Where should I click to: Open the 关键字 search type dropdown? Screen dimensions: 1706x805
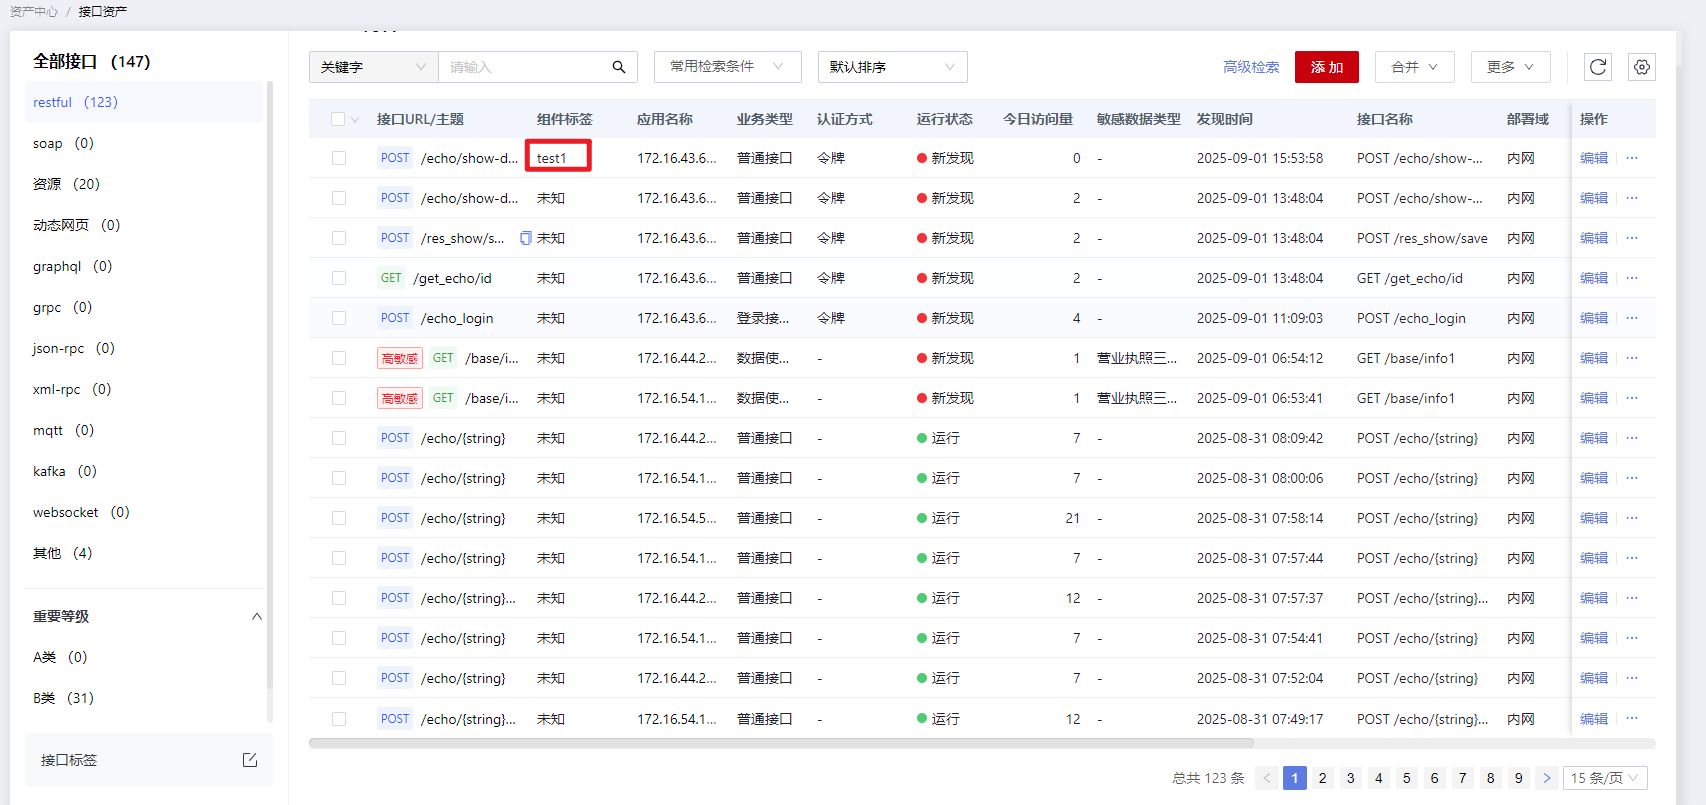coord(373,67)
